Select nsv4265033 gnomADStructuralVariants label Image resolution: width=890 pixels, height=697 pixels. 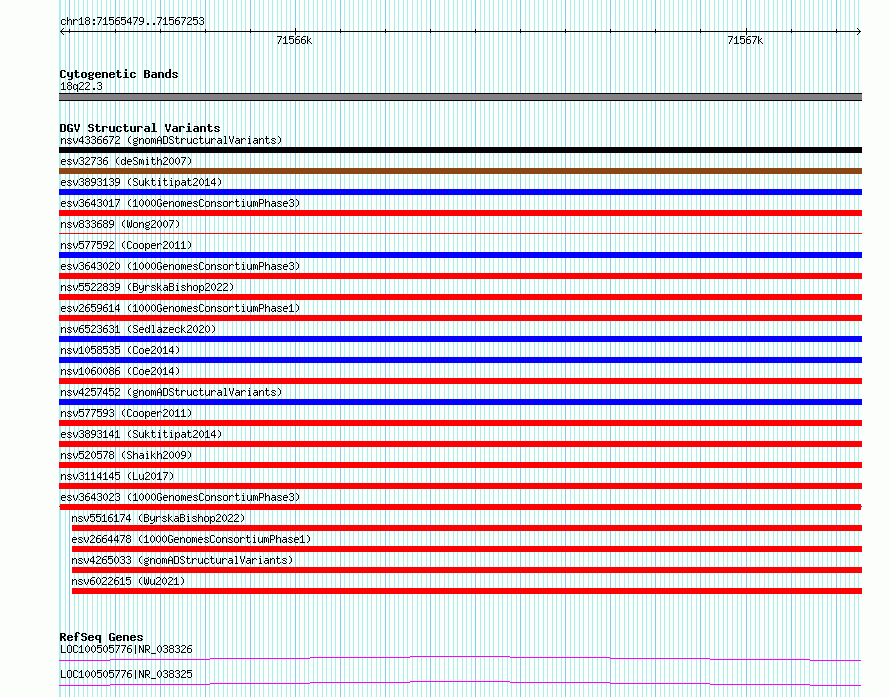coord(182,560)
